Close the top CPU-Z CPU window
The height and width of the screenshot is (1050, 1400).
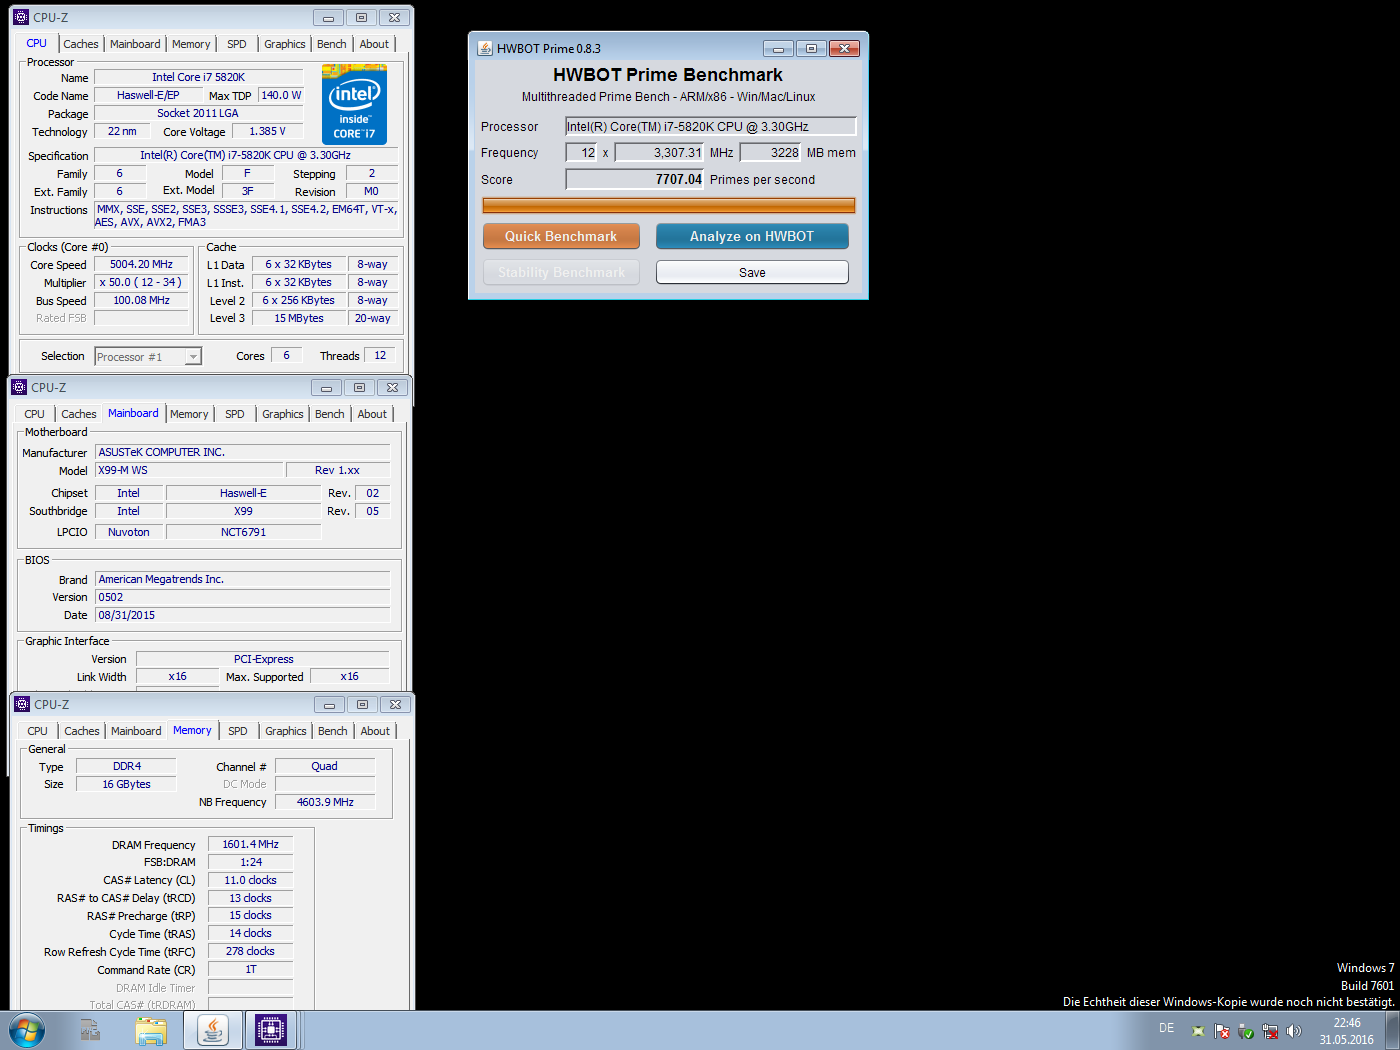[x=395, y=17]
